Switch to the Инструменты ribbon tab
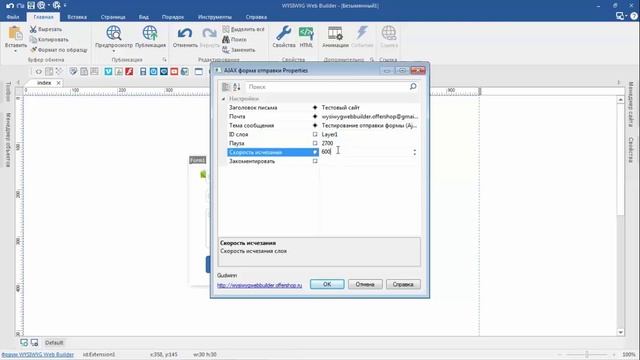The height and width of the screenshot is (360, 640). 215,17
